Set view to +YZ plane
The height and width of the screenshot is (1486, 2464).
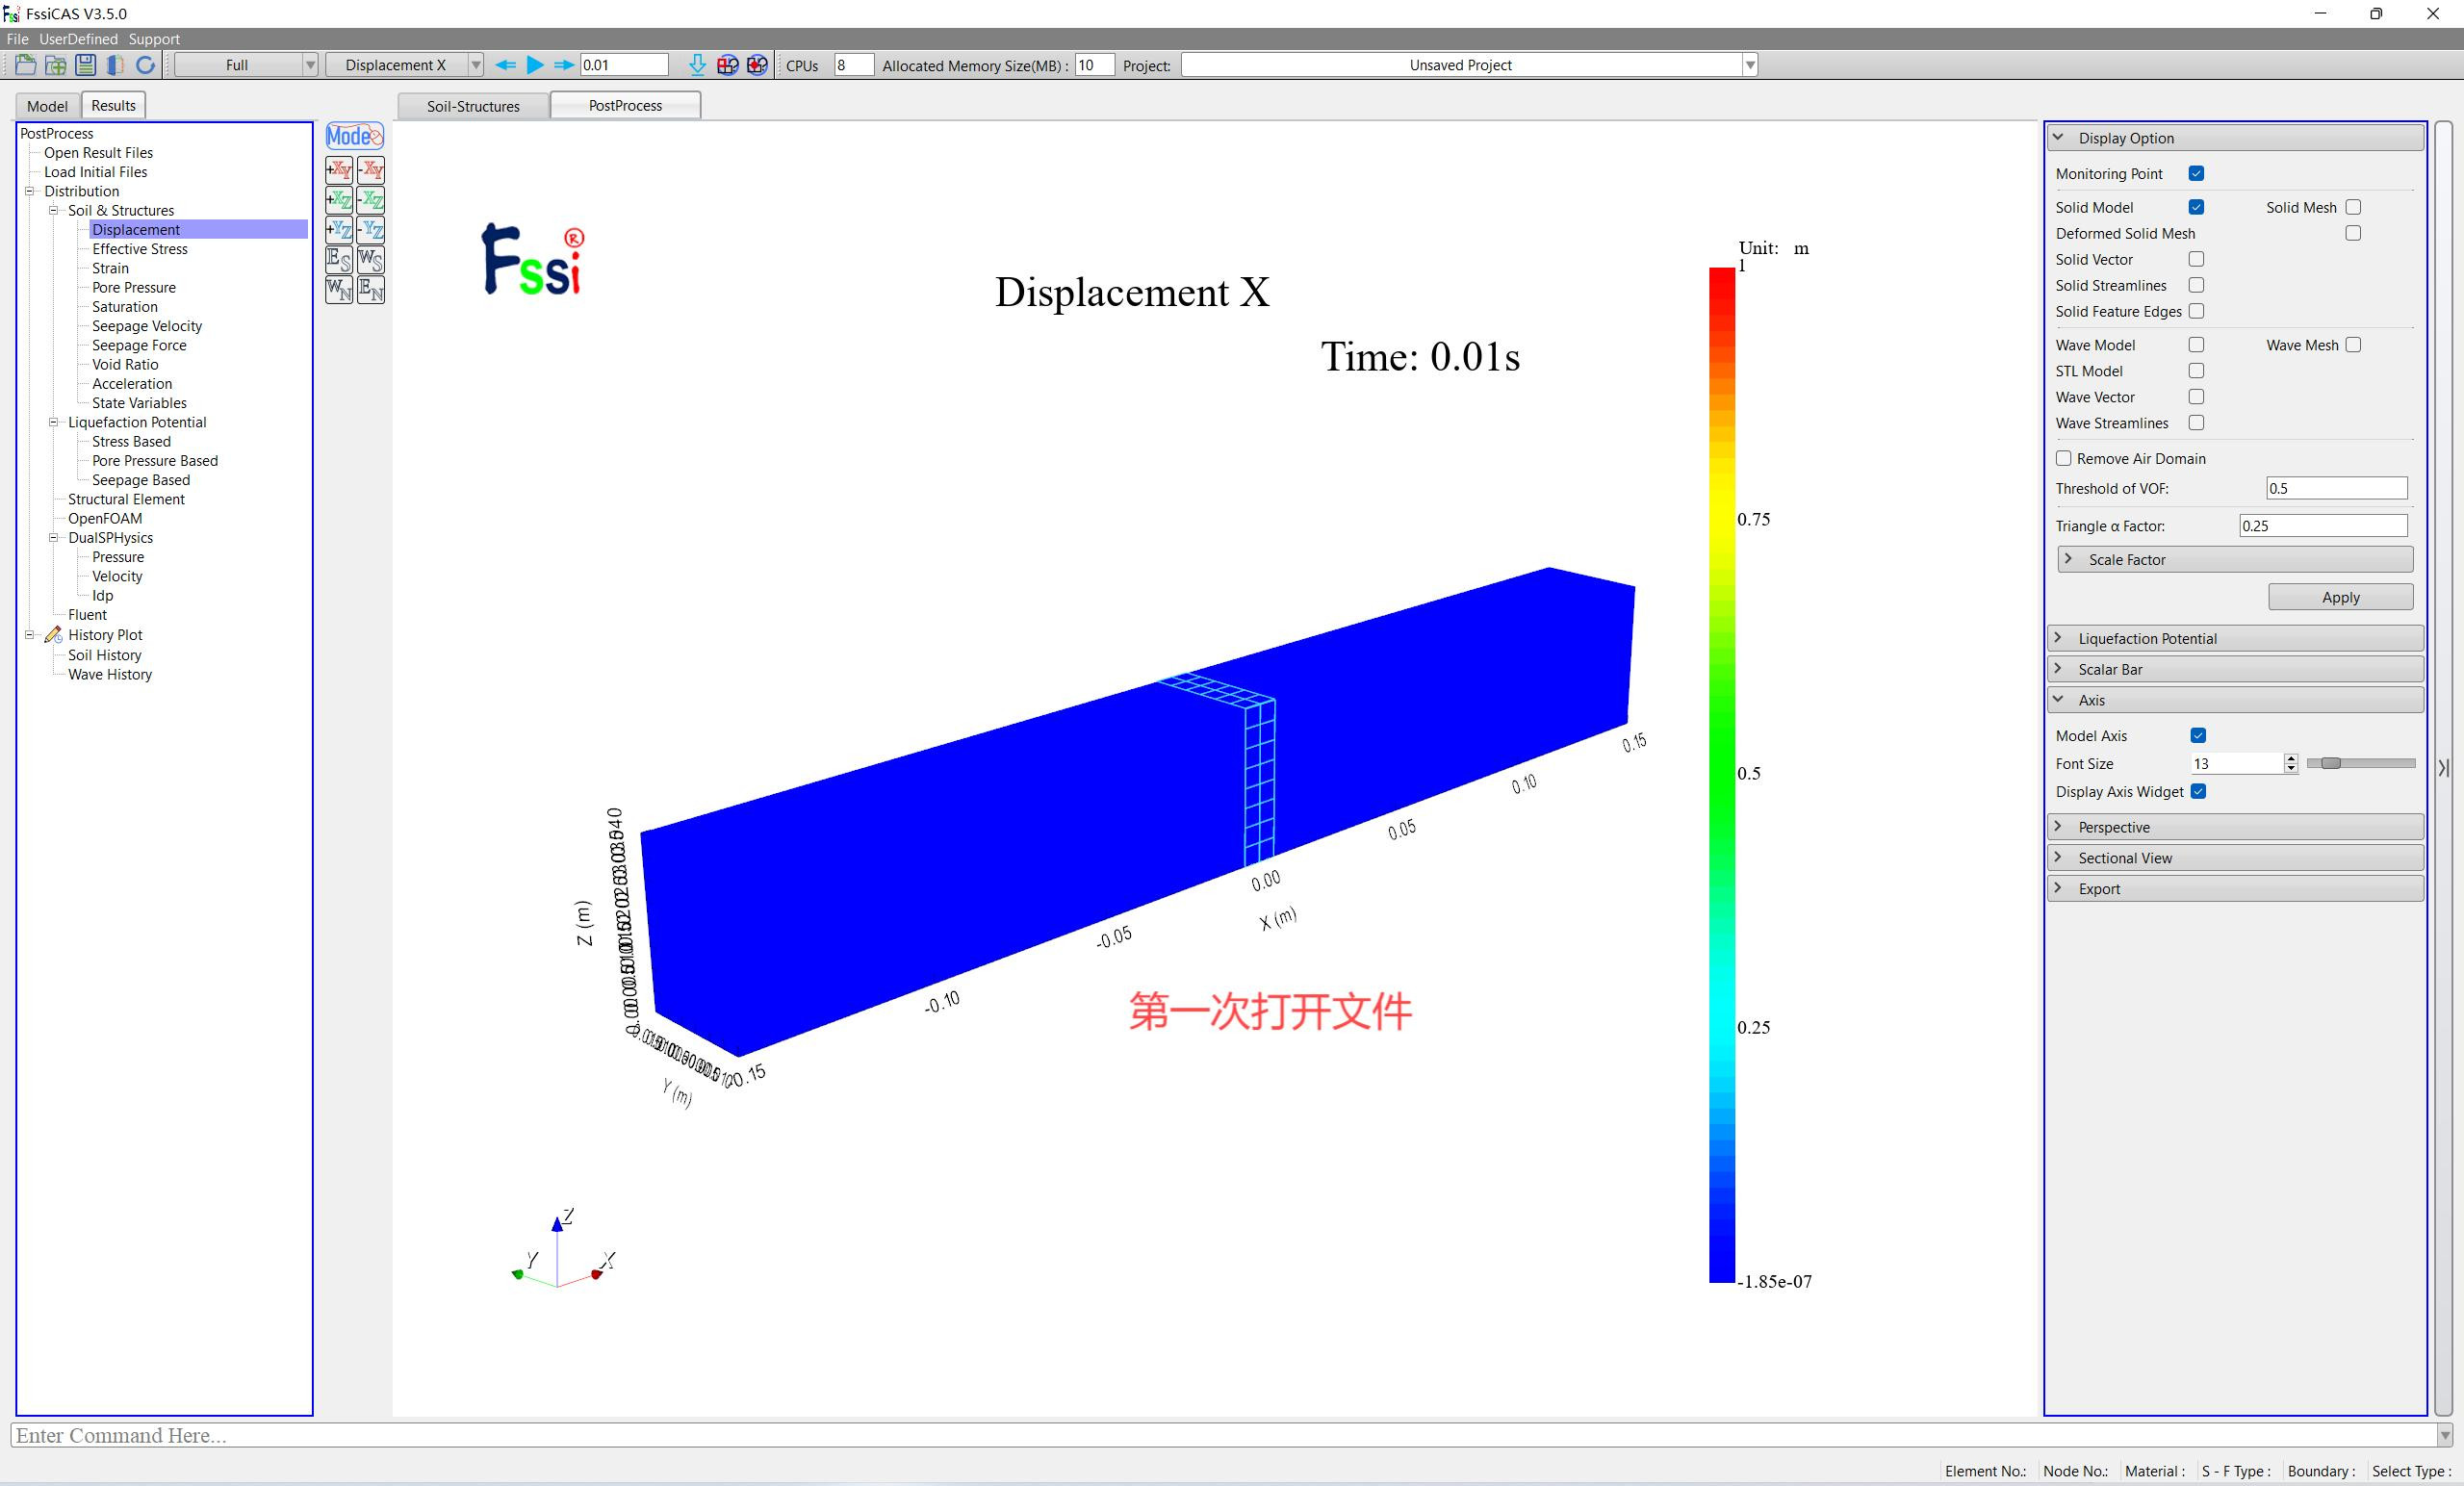[339, 230]
